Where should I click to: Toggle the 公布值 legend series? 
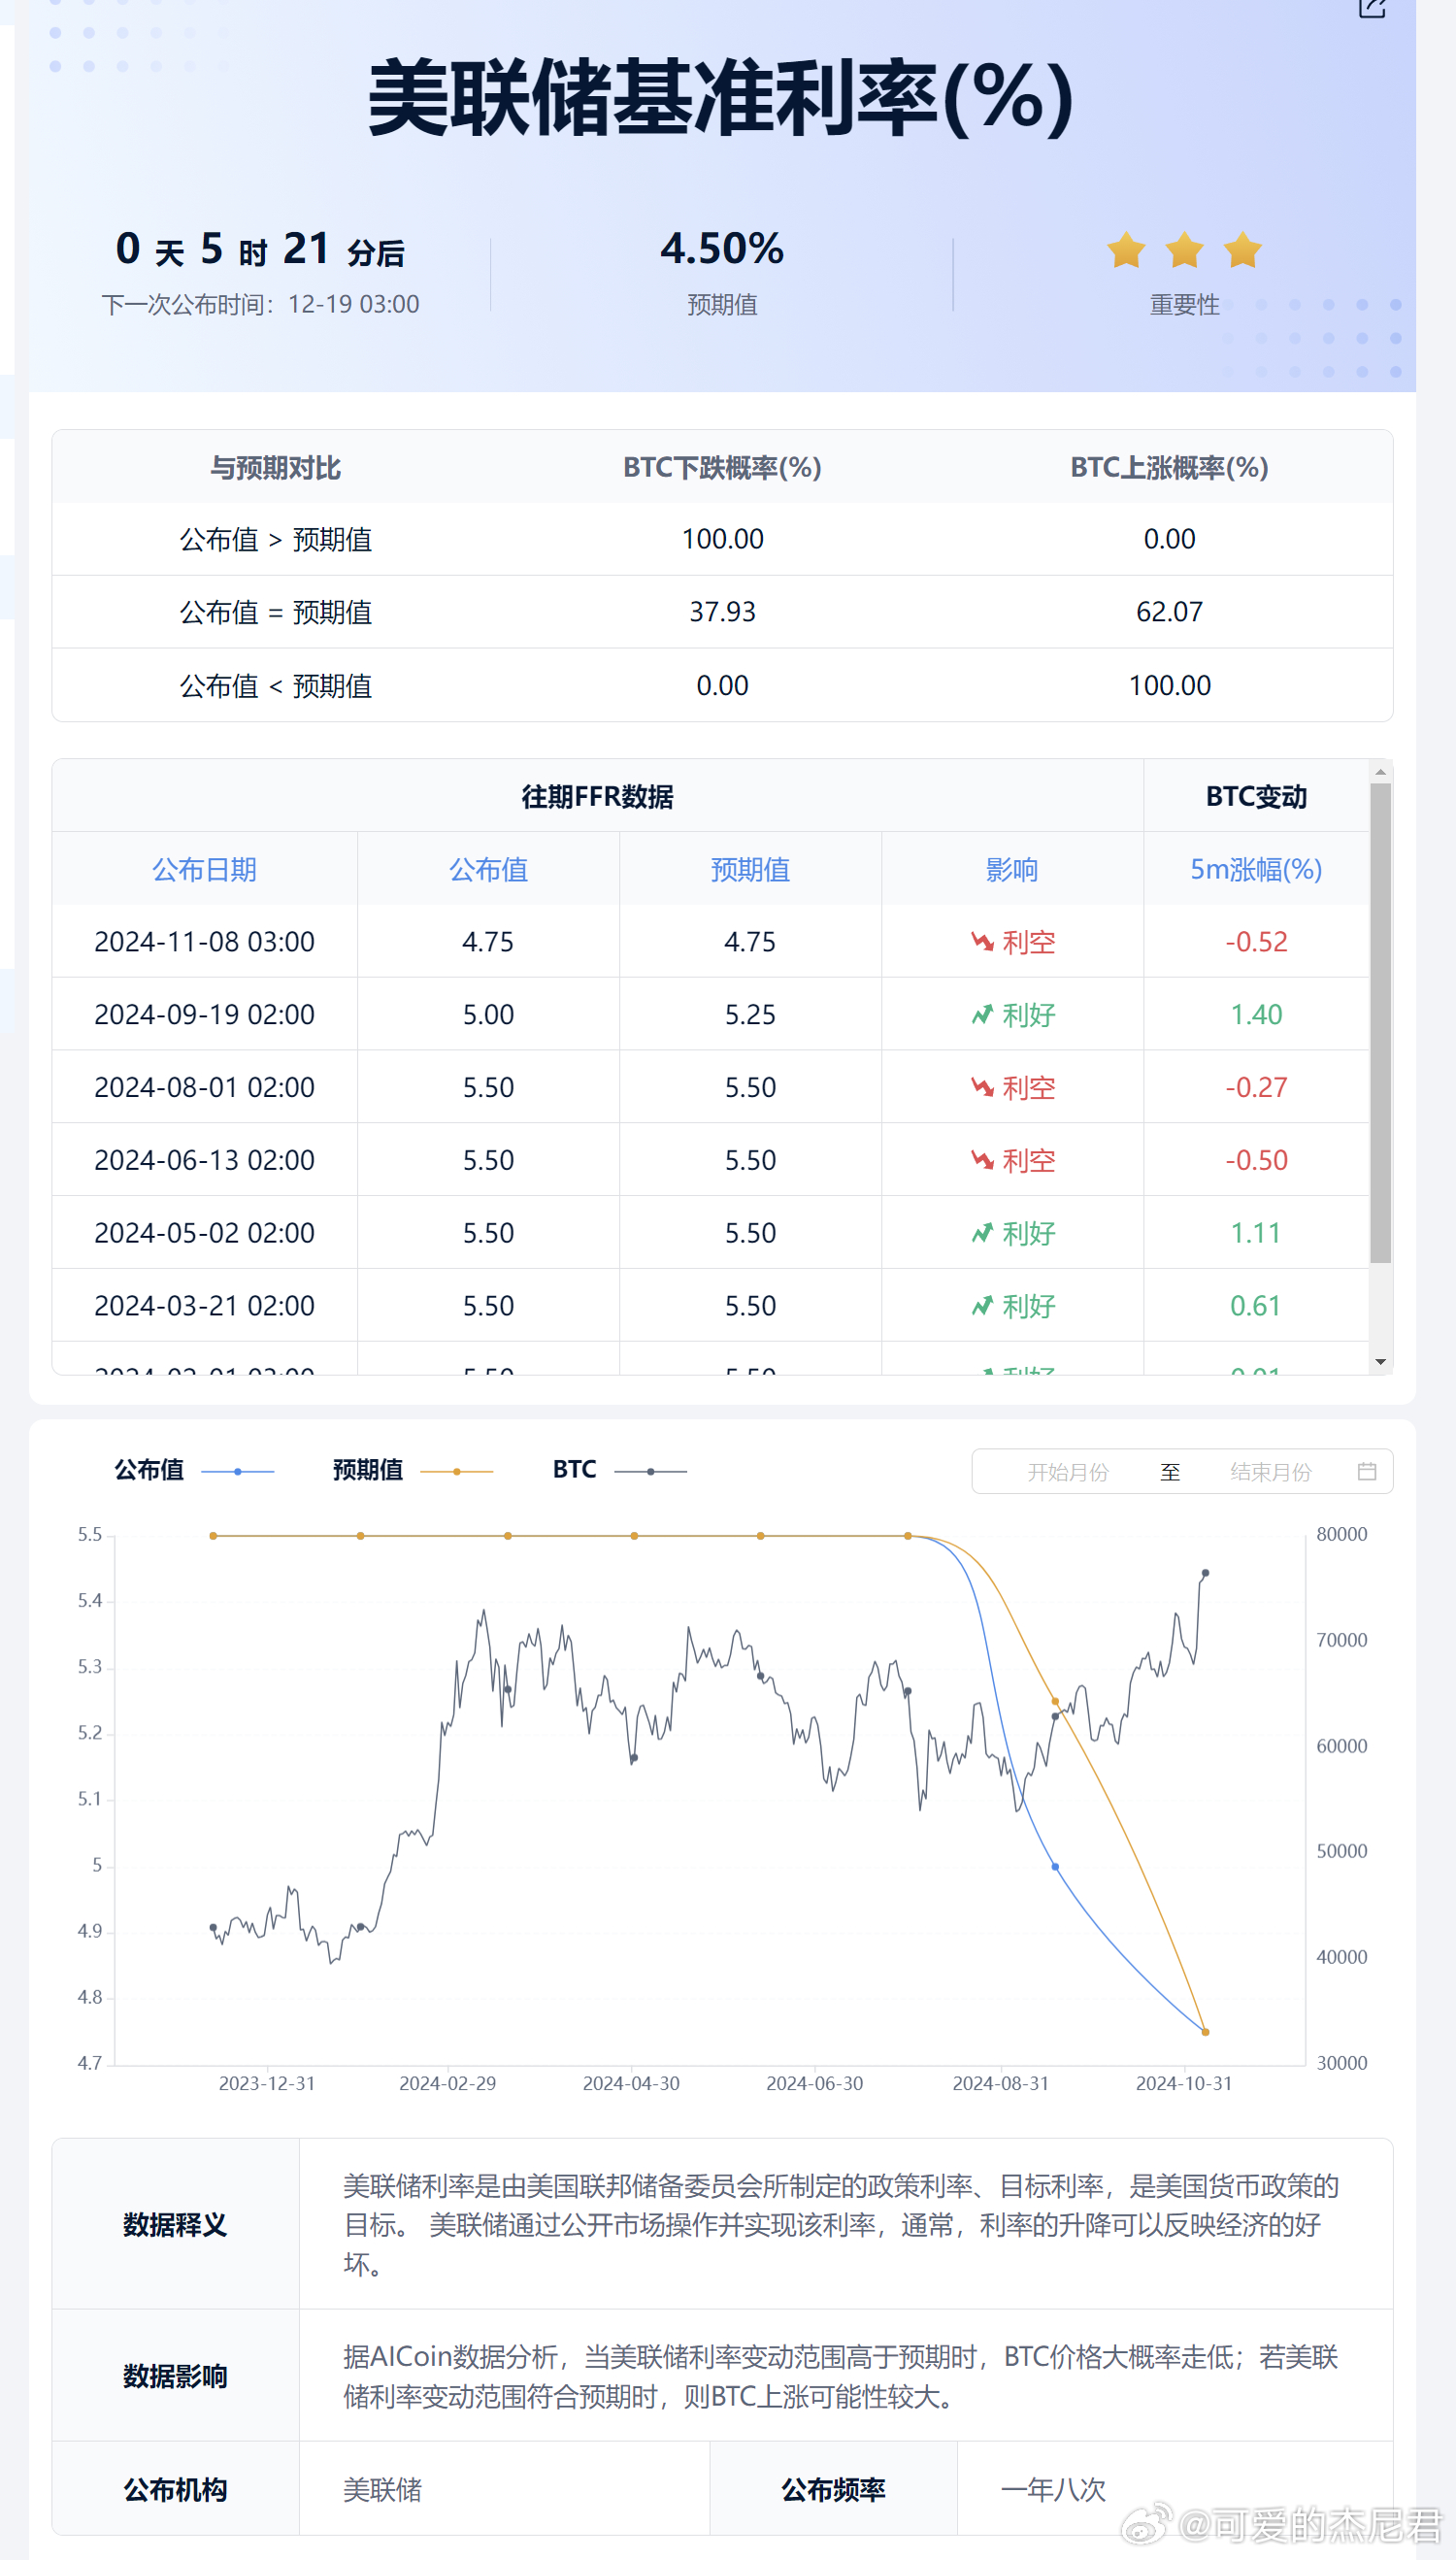tap(194, 1470)
